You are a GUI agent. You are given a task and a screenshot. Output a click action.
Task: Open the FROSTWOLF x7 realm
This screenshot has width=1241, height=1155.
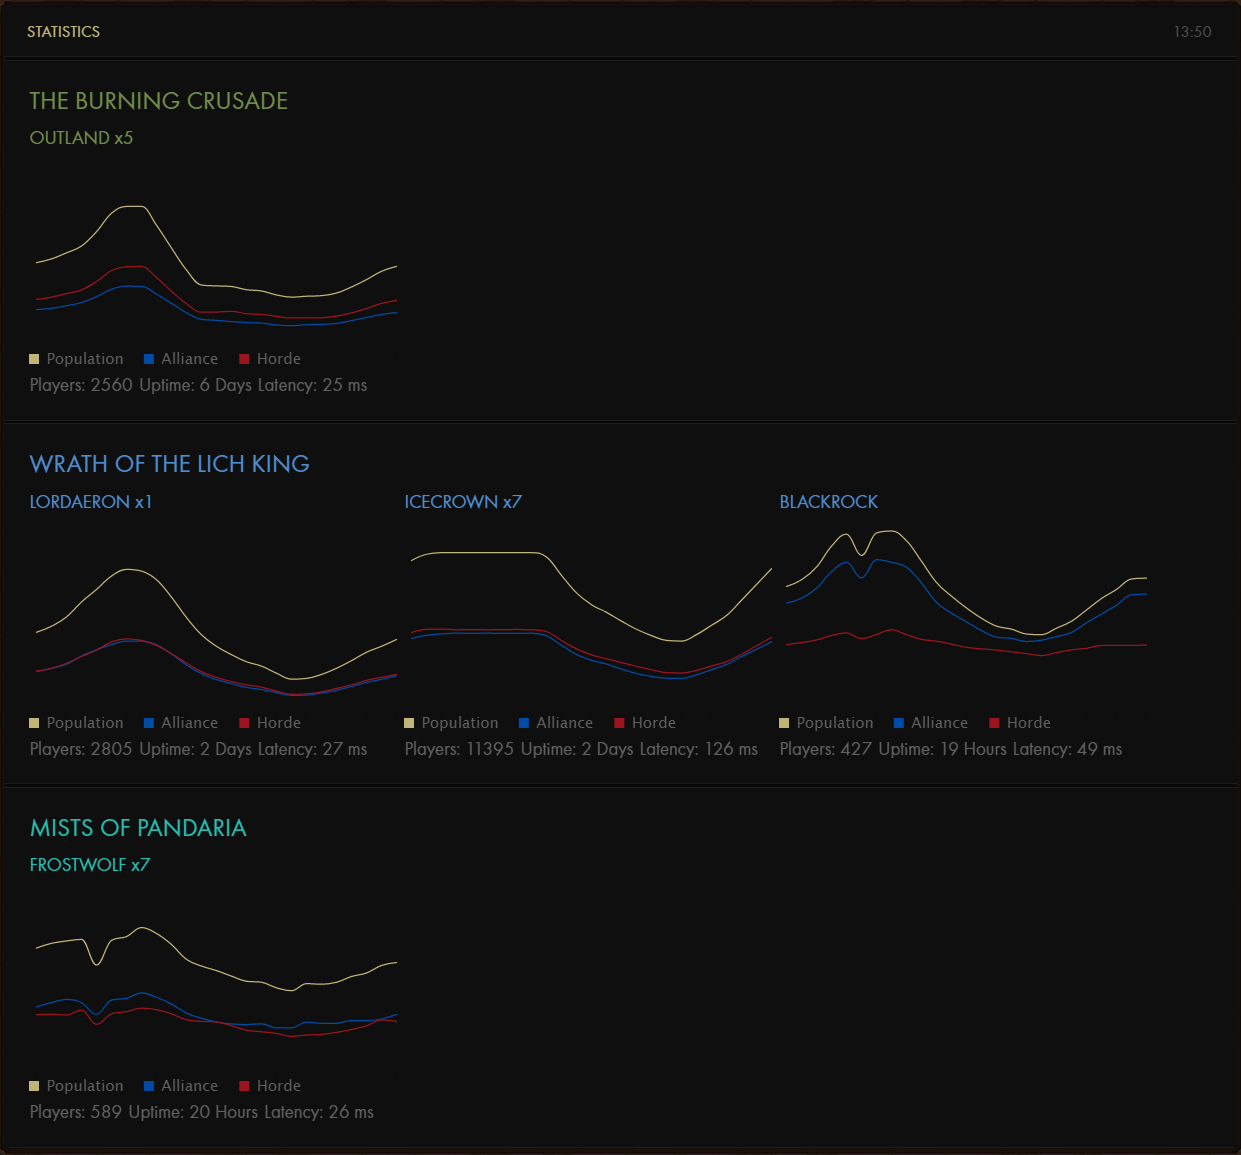[x=90, y=865]
